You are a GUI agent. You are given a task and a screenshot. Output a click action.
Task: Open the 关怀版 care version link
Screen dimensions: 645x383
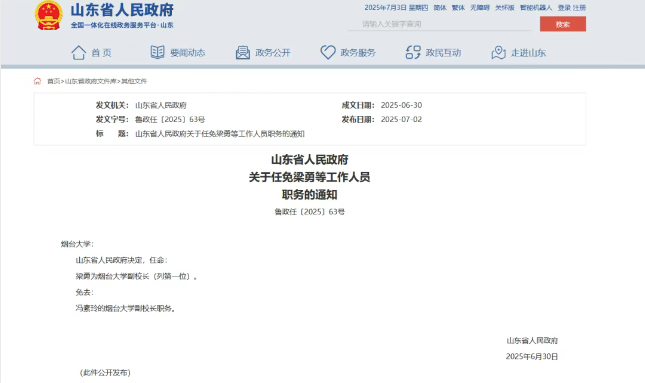pos(504,8)
